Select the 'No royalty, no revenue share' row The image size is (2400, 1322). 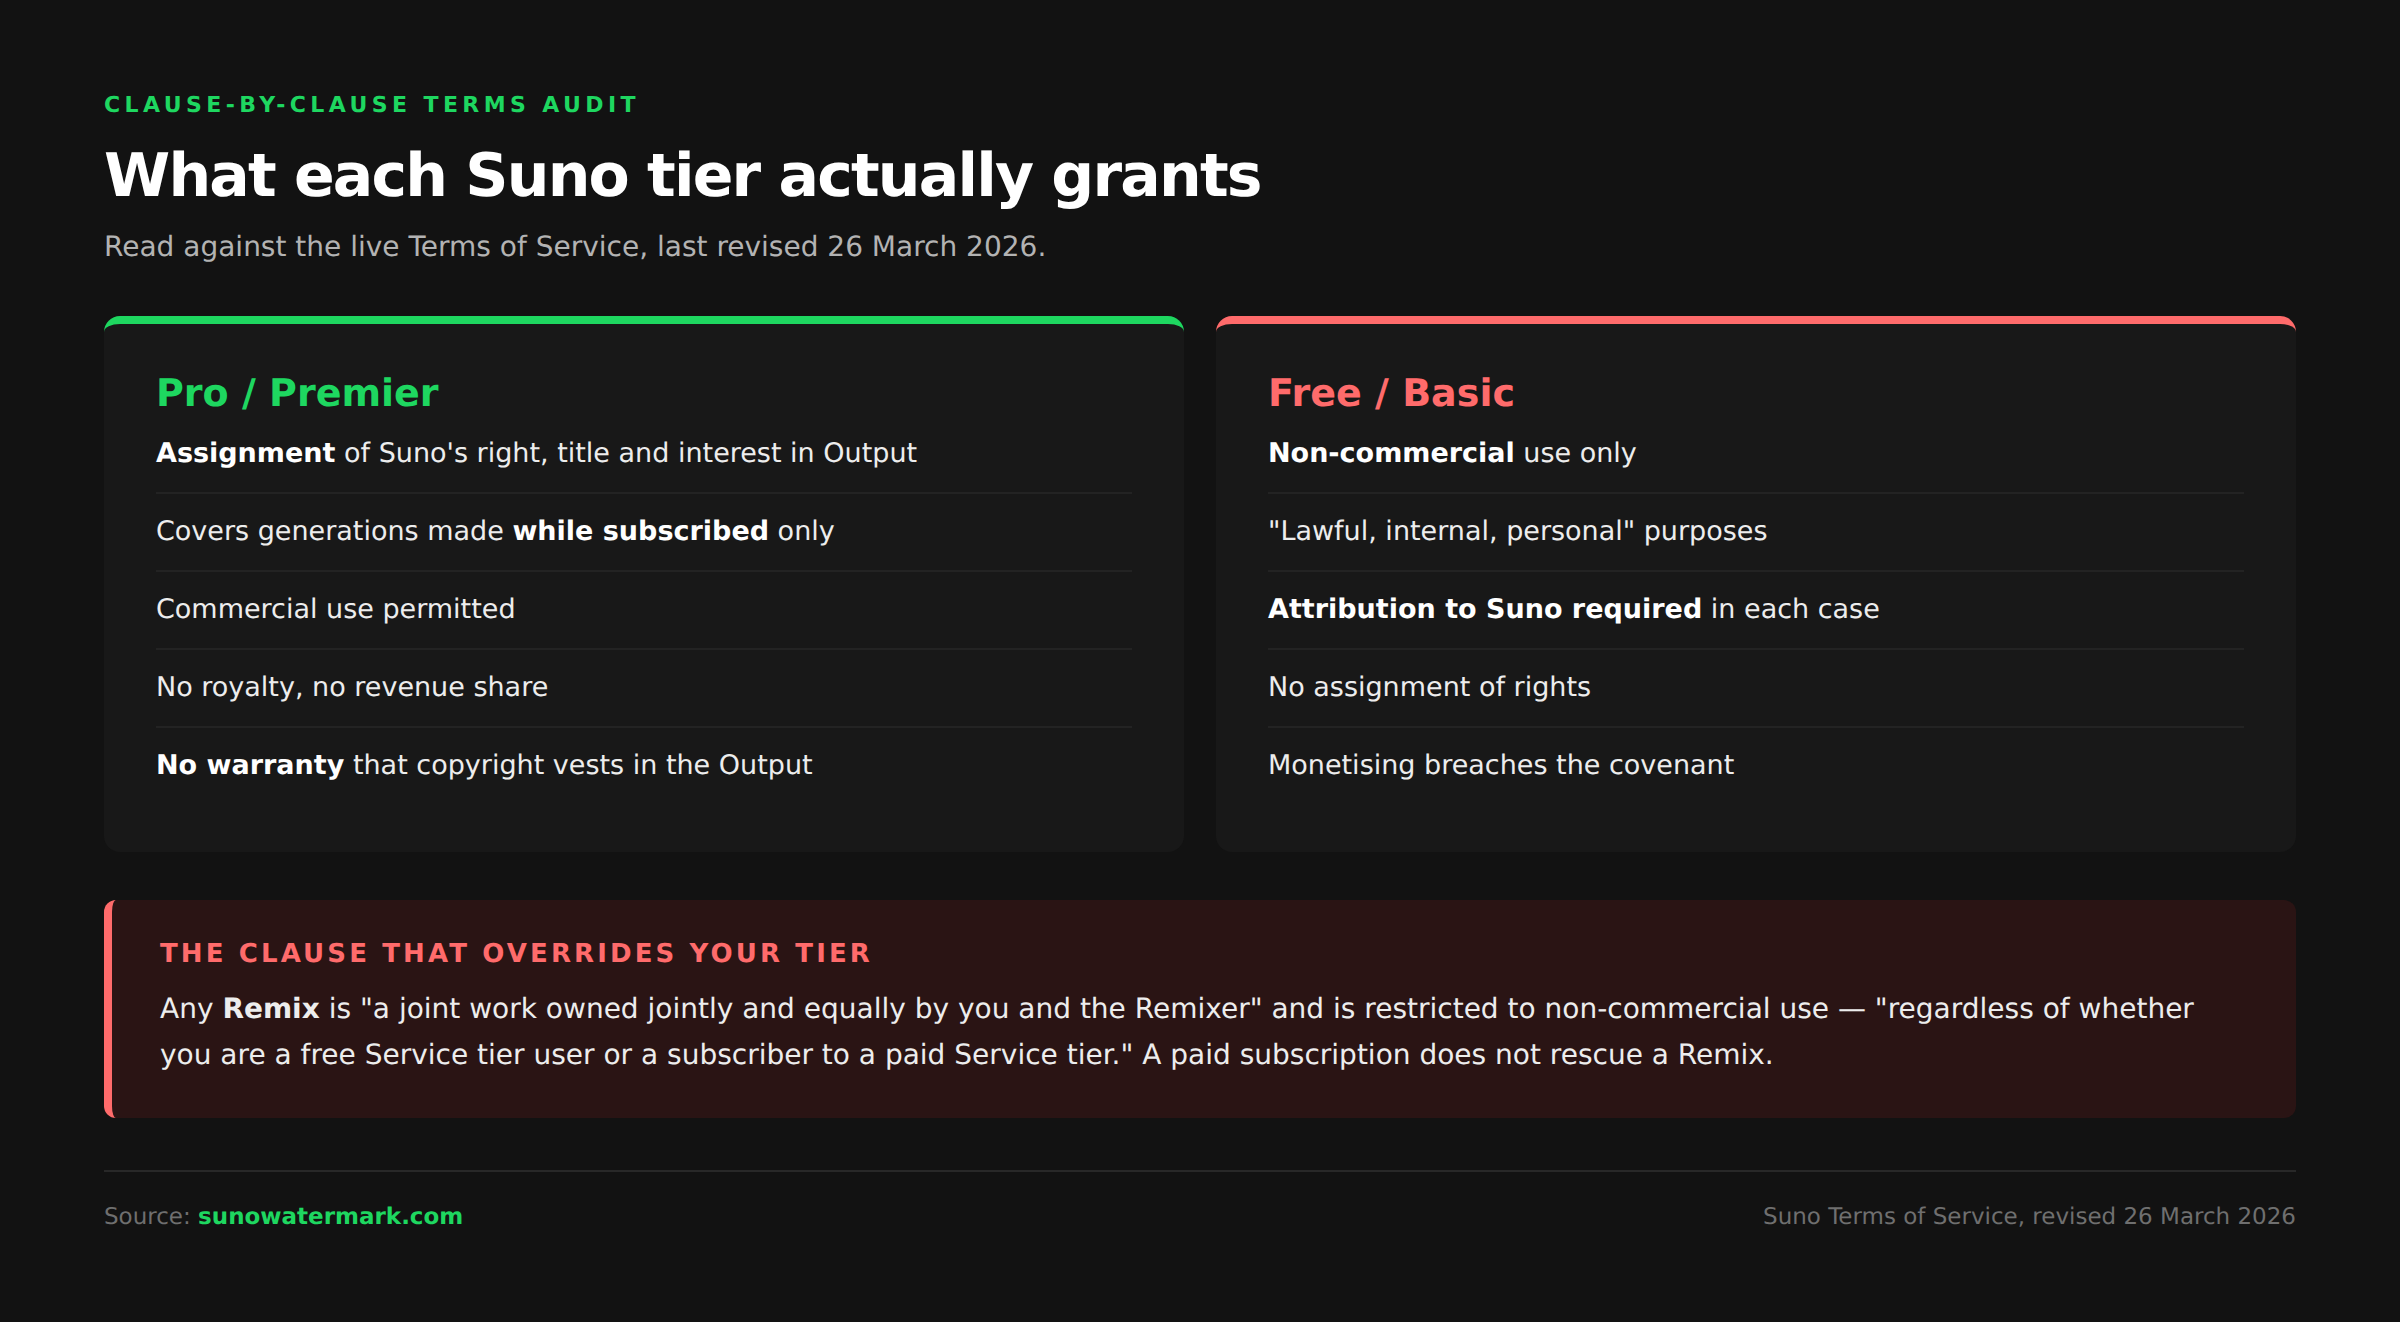[644, 687]
